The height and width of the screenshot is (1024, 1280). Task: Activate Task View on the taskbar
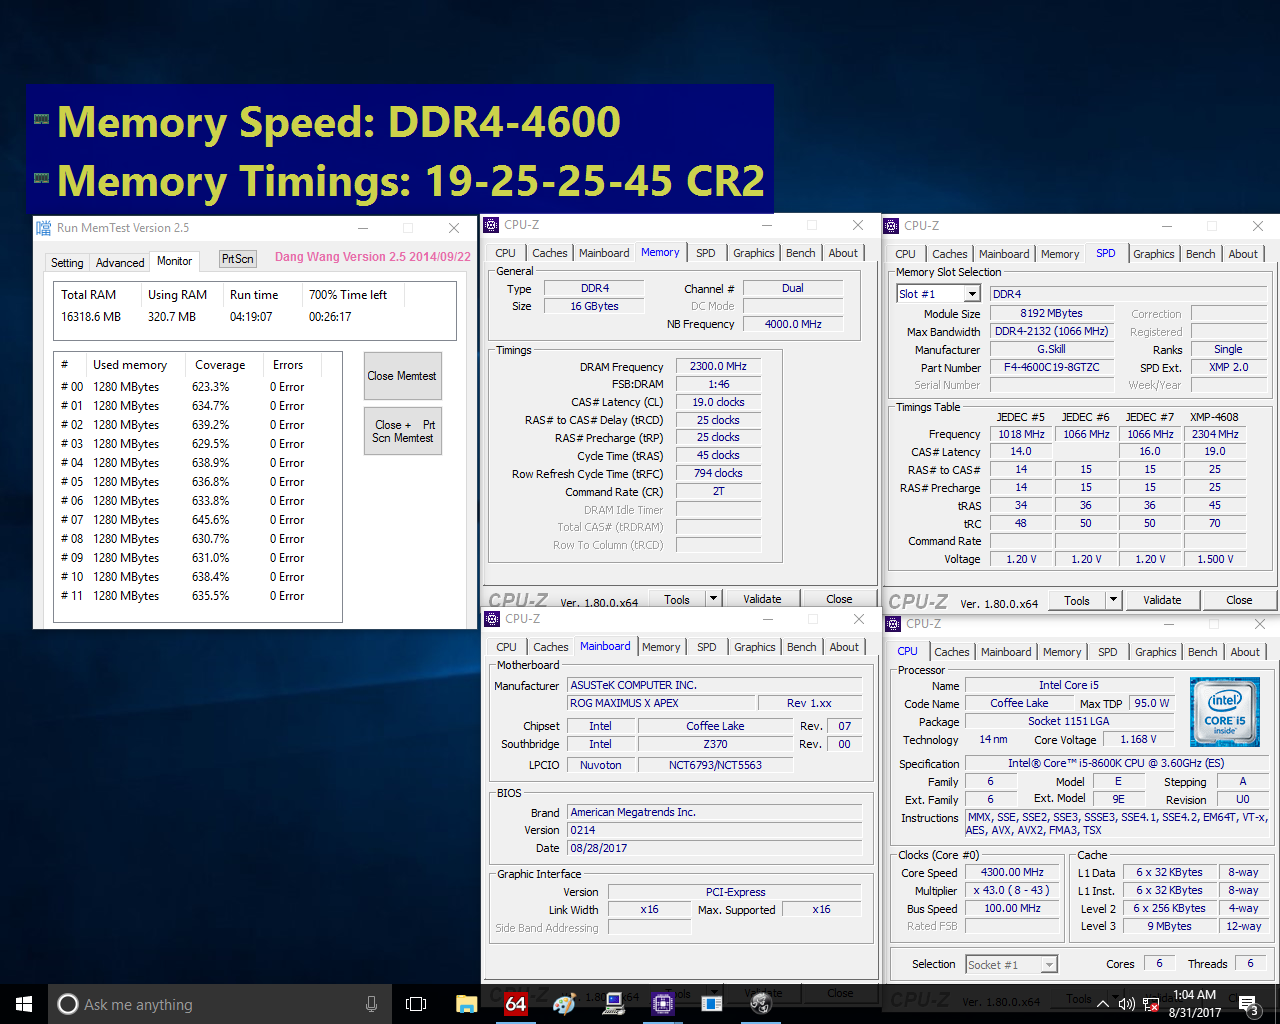click(416, 1003)
